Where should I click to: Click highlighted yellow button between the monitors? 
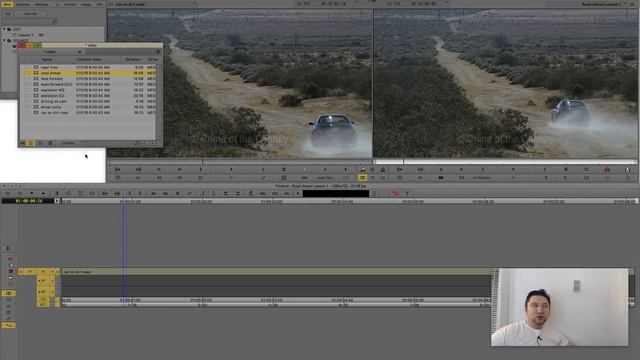point(362,178)
